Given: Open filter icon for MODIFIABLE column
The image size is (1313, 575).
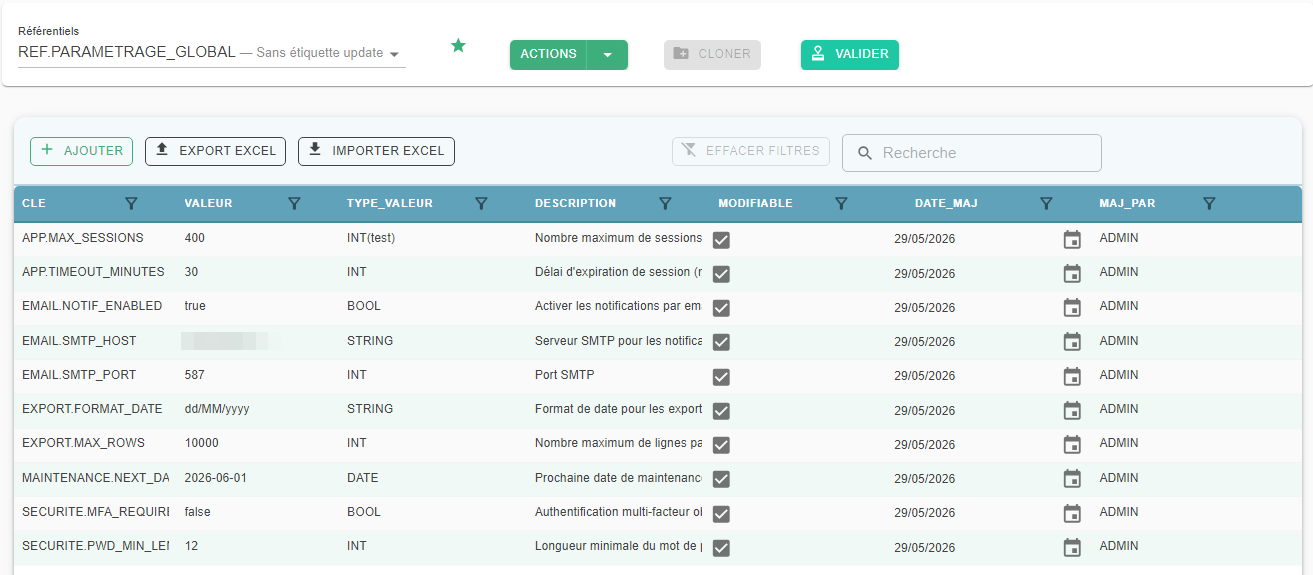Looking at the screenshot, I should [841, 203].
